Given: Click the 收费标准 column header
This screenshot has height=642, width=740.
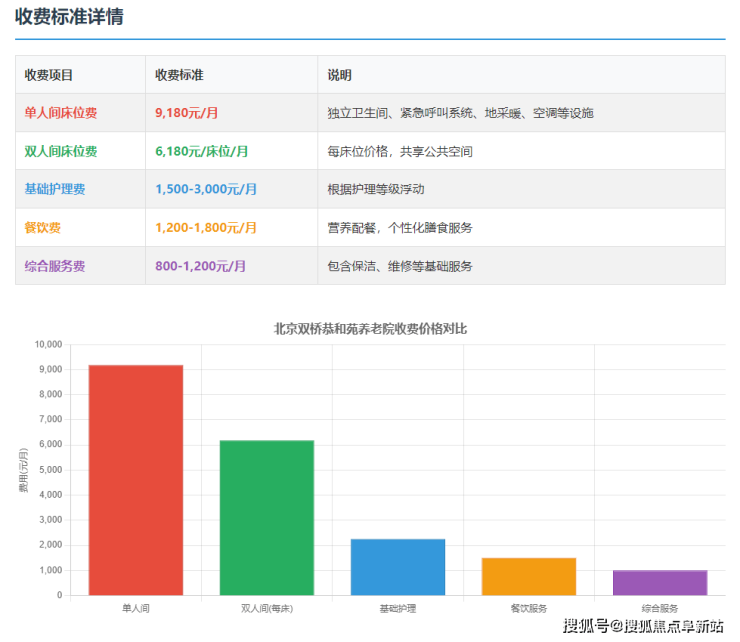Looking at the screenshot, I should point(180,75).
